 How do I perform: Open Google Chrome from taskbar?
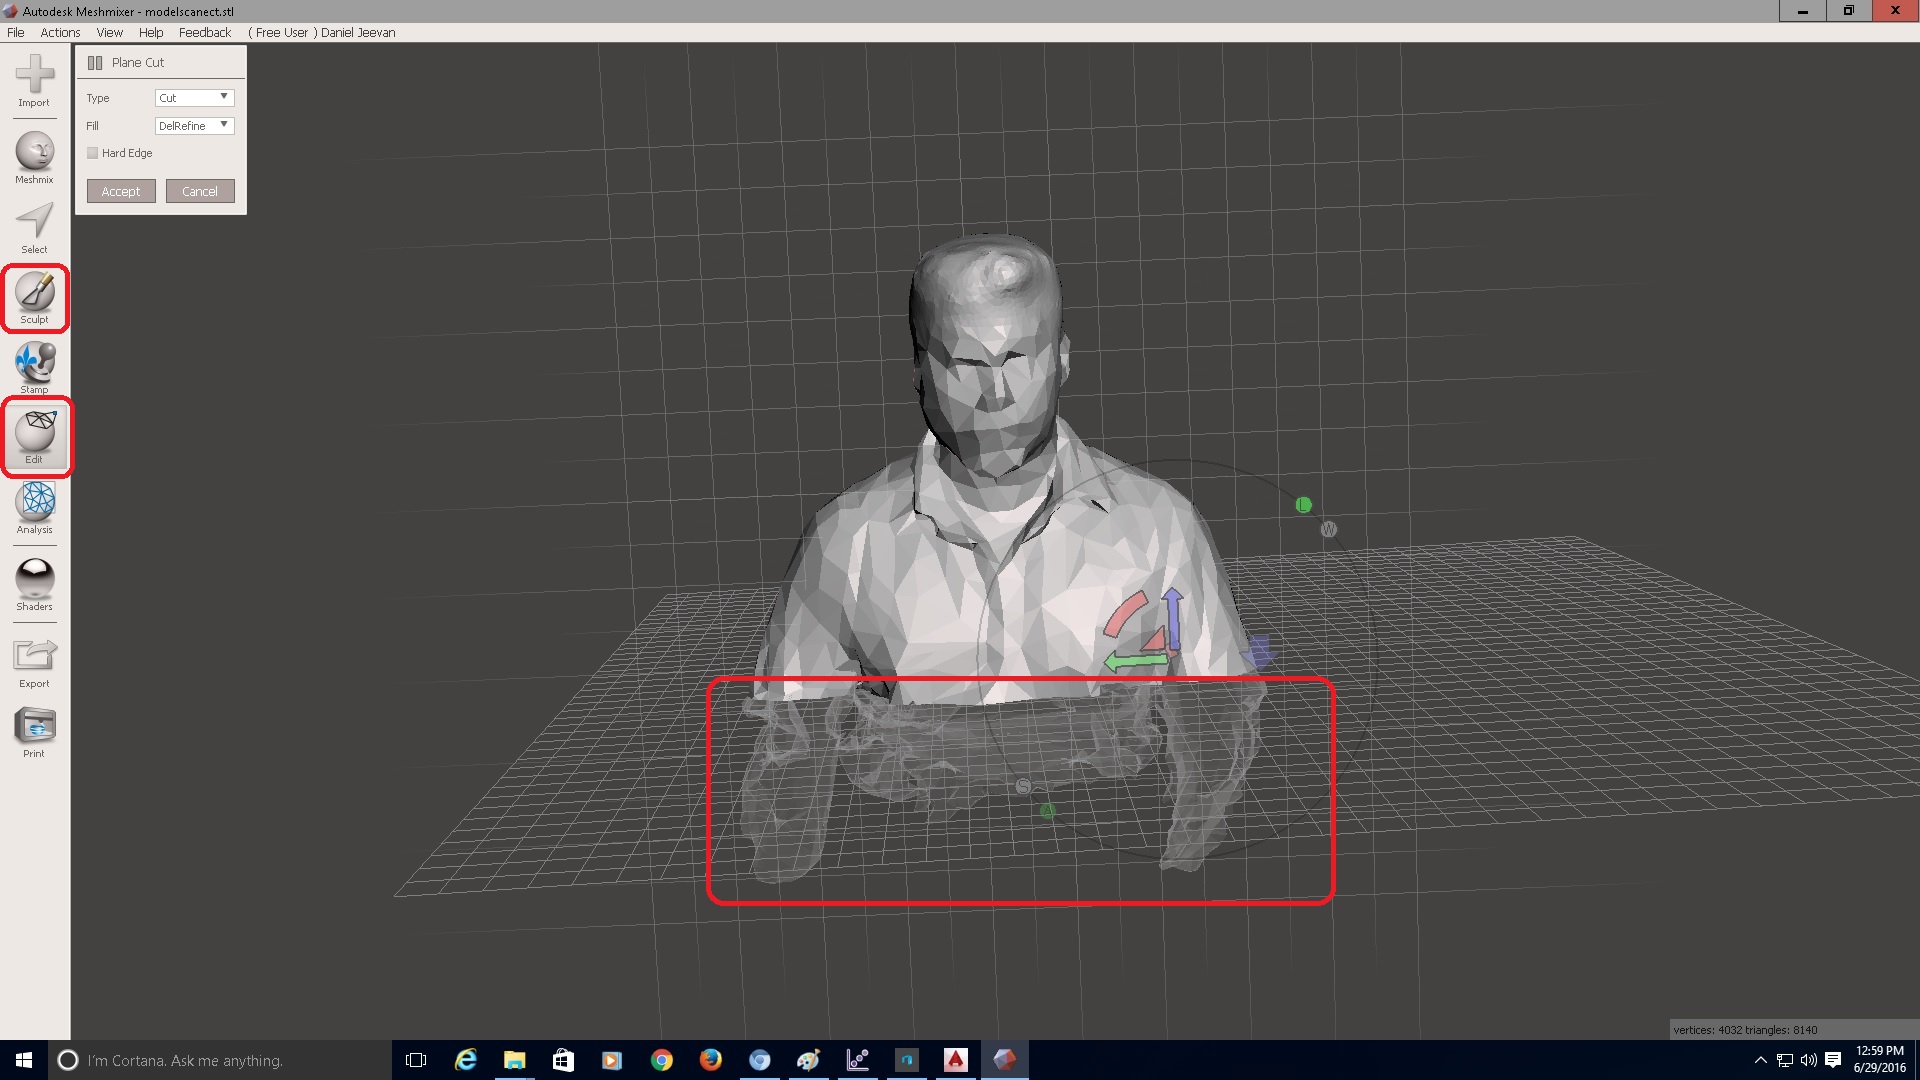coord(661,1060)
